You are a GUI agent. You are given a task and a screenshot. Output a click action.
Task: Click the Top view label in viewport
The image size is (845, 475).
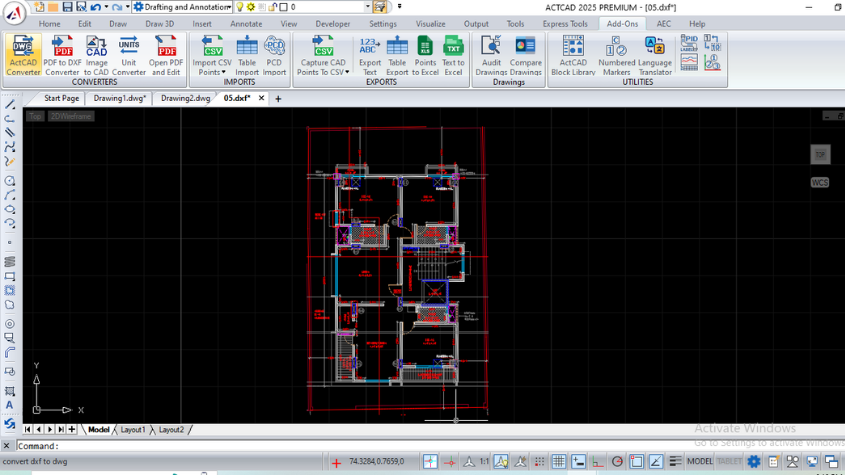[35, 116]
